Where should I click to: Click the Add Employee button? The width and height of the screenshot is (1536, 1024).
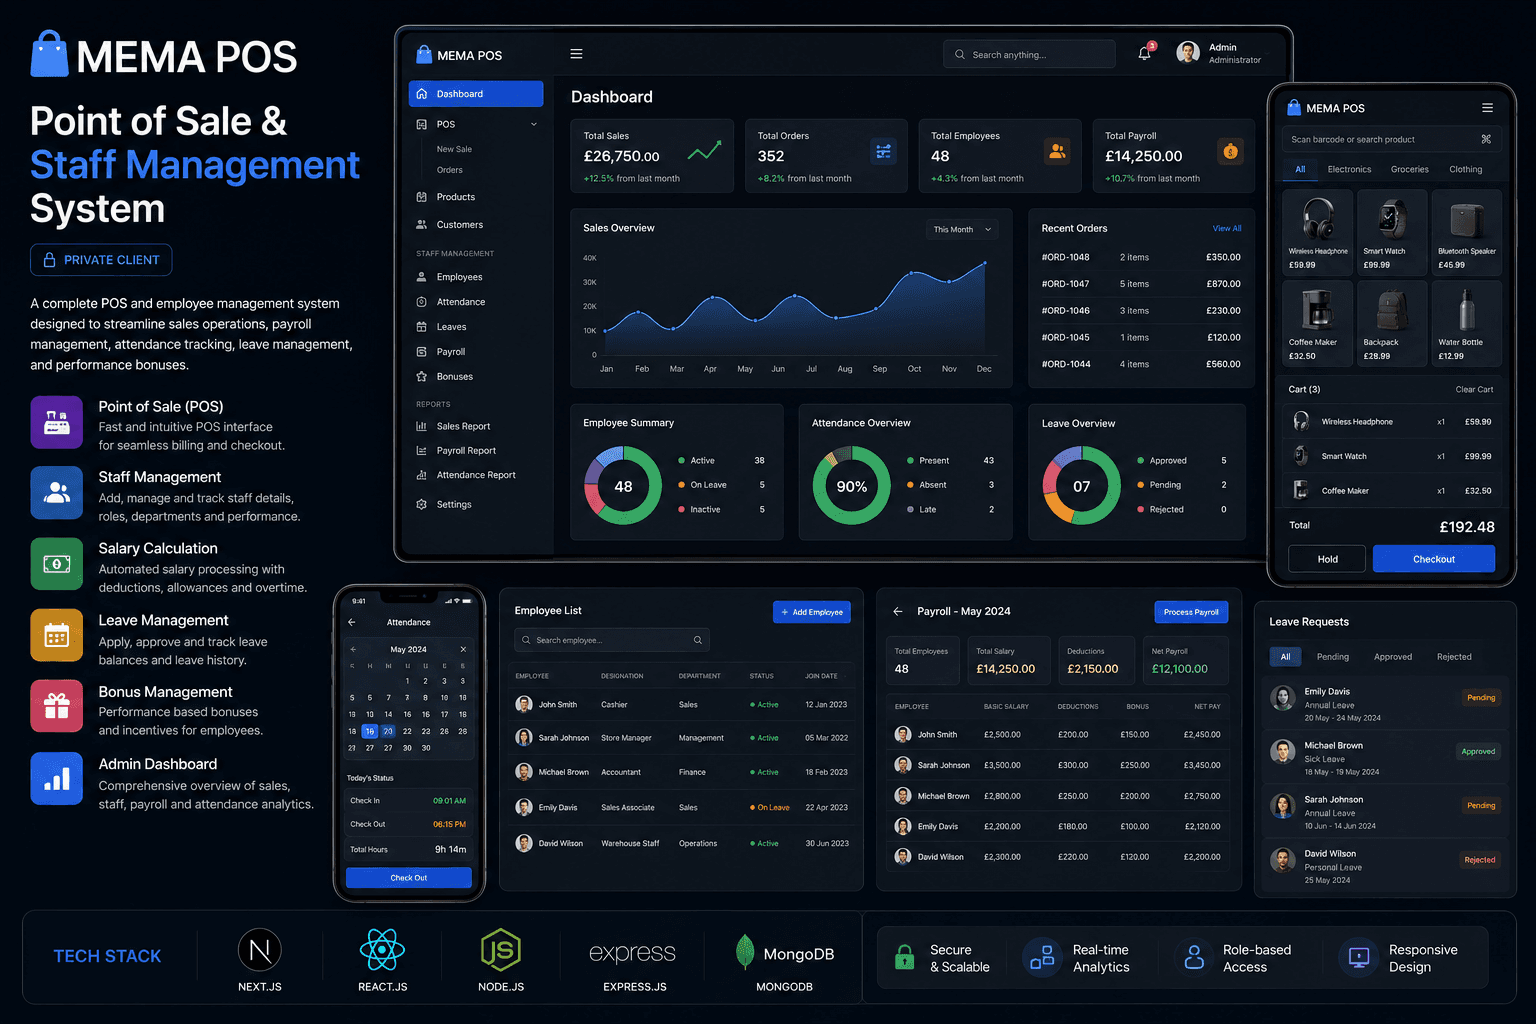[x=812, y=612]
